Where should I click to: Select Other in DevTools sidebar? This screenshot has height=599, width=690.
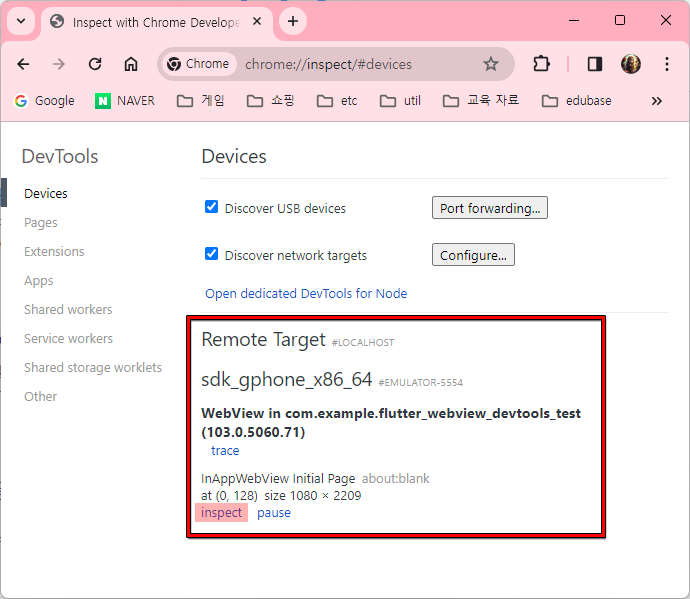pos(40,397)
